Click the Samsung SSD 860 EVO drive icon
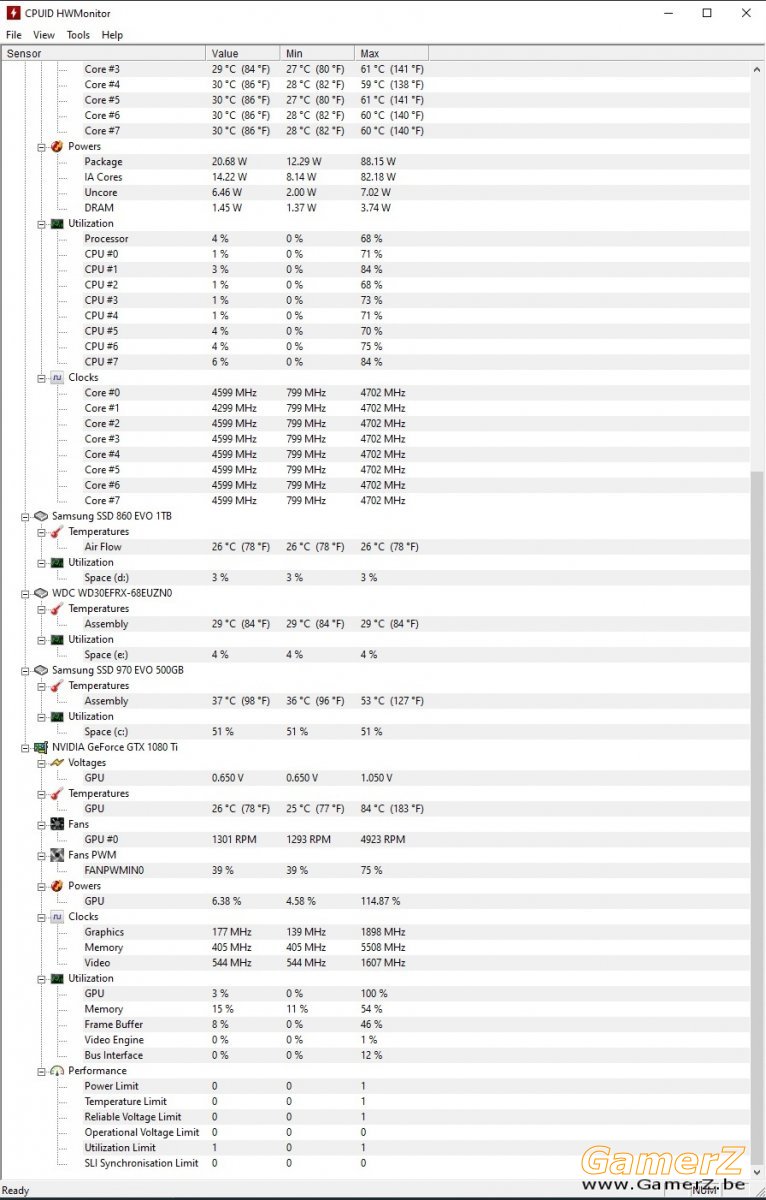The height and width of the screenshot is (1200, 766). 41,516
